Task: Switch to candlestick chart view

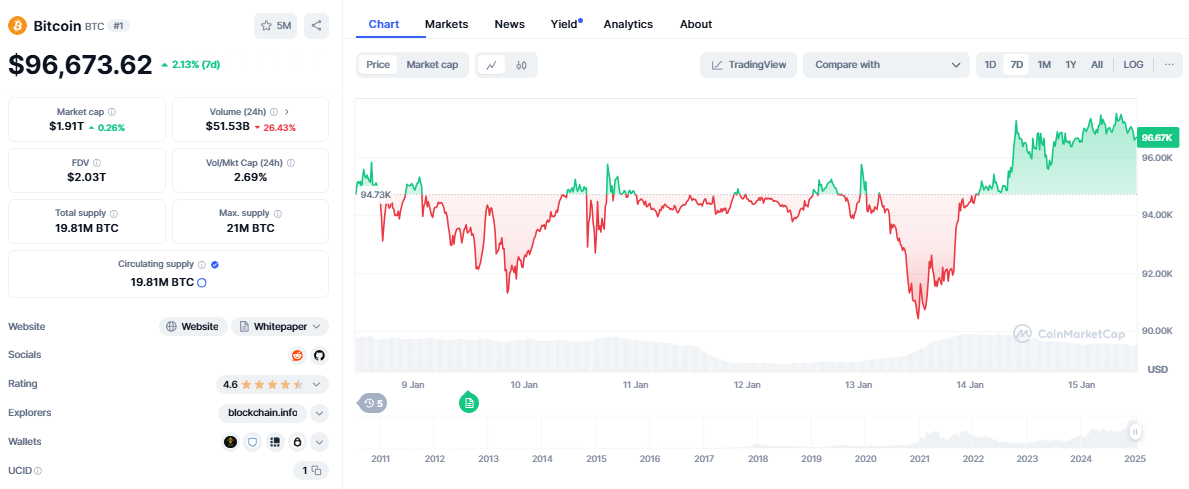Action: tap(521, 65)
